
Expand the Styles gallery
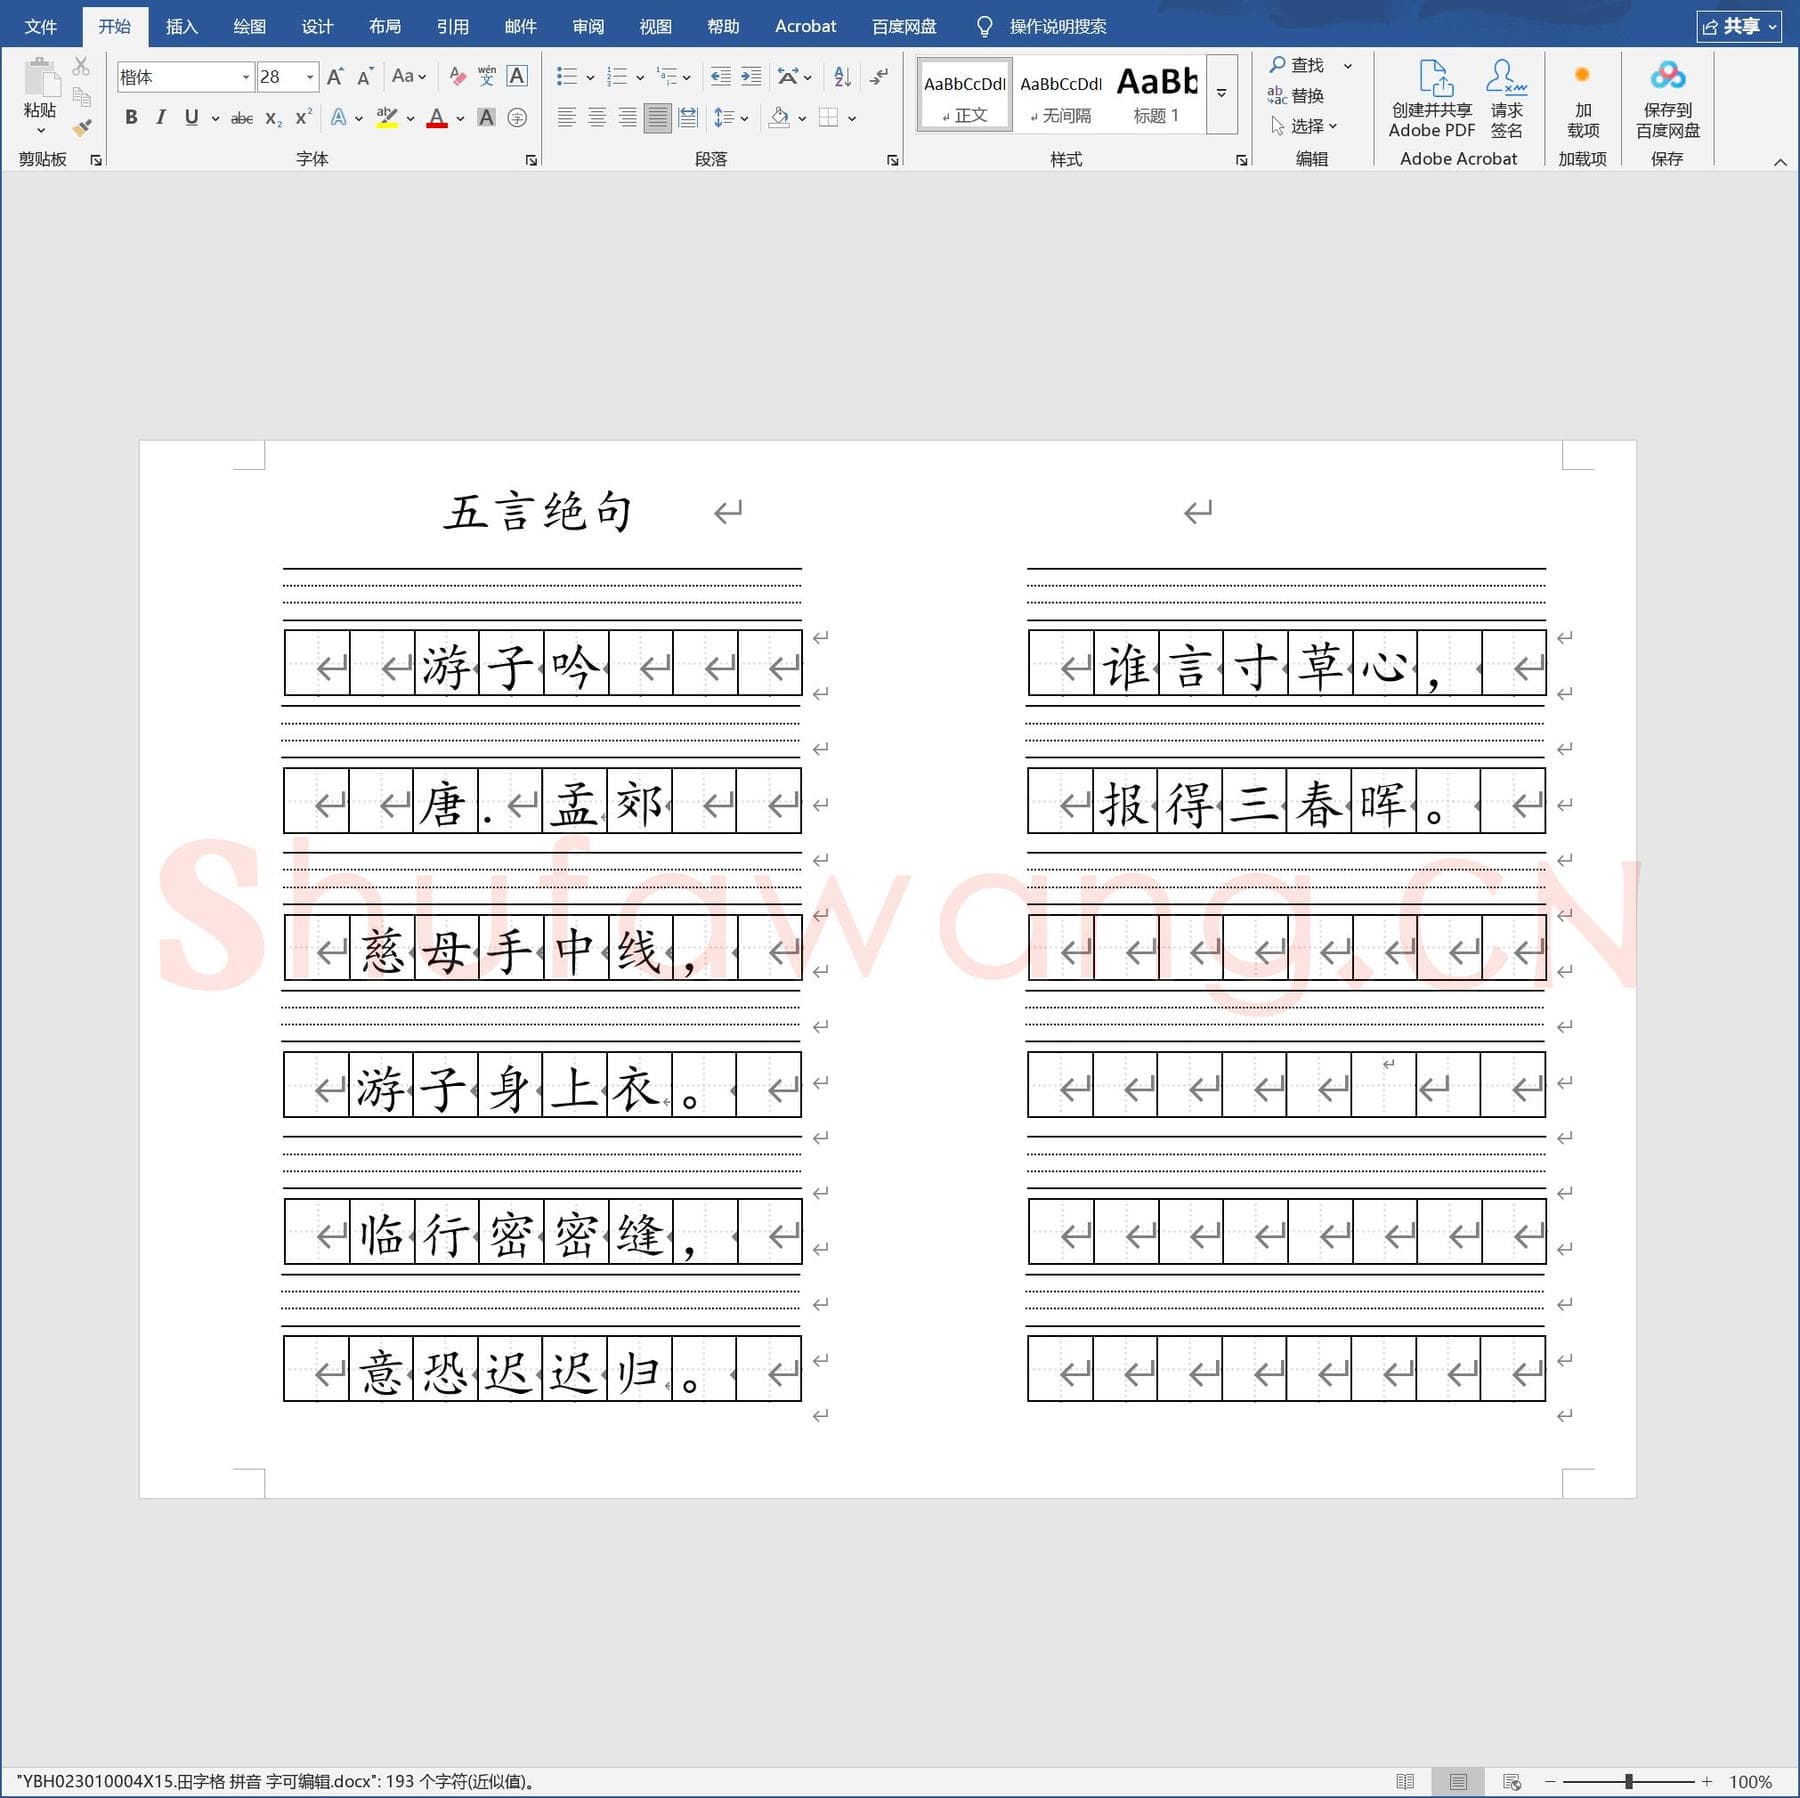point(1221,94)
